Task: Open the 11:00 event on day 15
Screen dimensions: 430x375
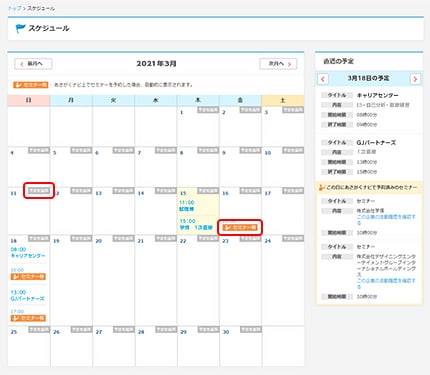Action: tap(187, 206)
